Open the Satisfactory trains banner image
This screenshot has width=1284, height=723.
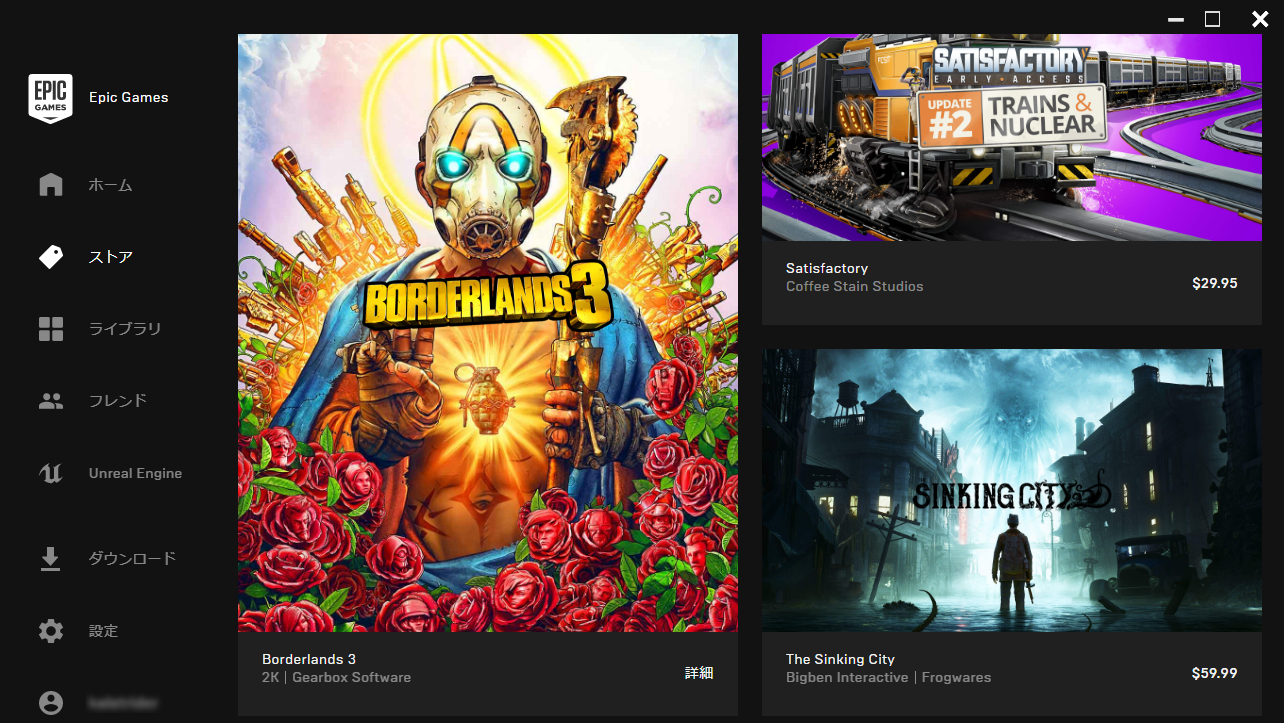point(1012,137)
